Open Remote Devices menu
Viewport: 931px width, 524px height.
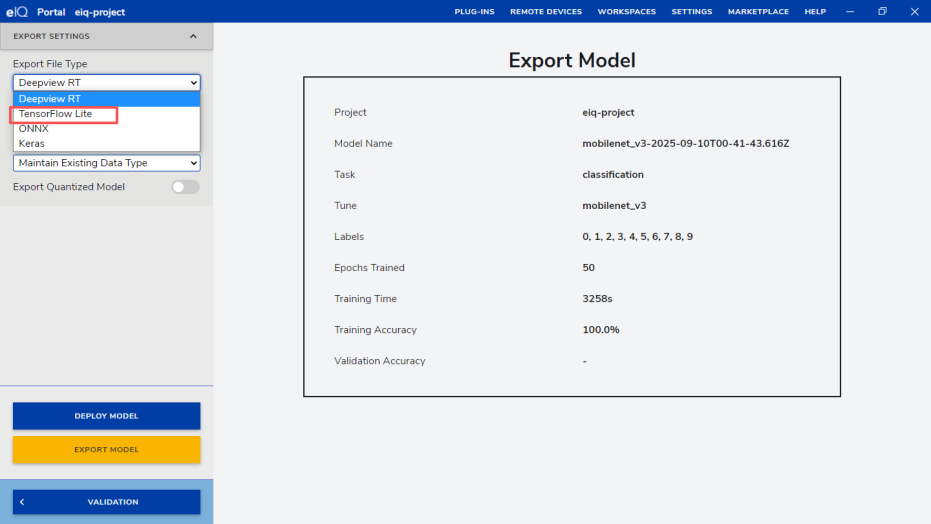pos(546,12)
